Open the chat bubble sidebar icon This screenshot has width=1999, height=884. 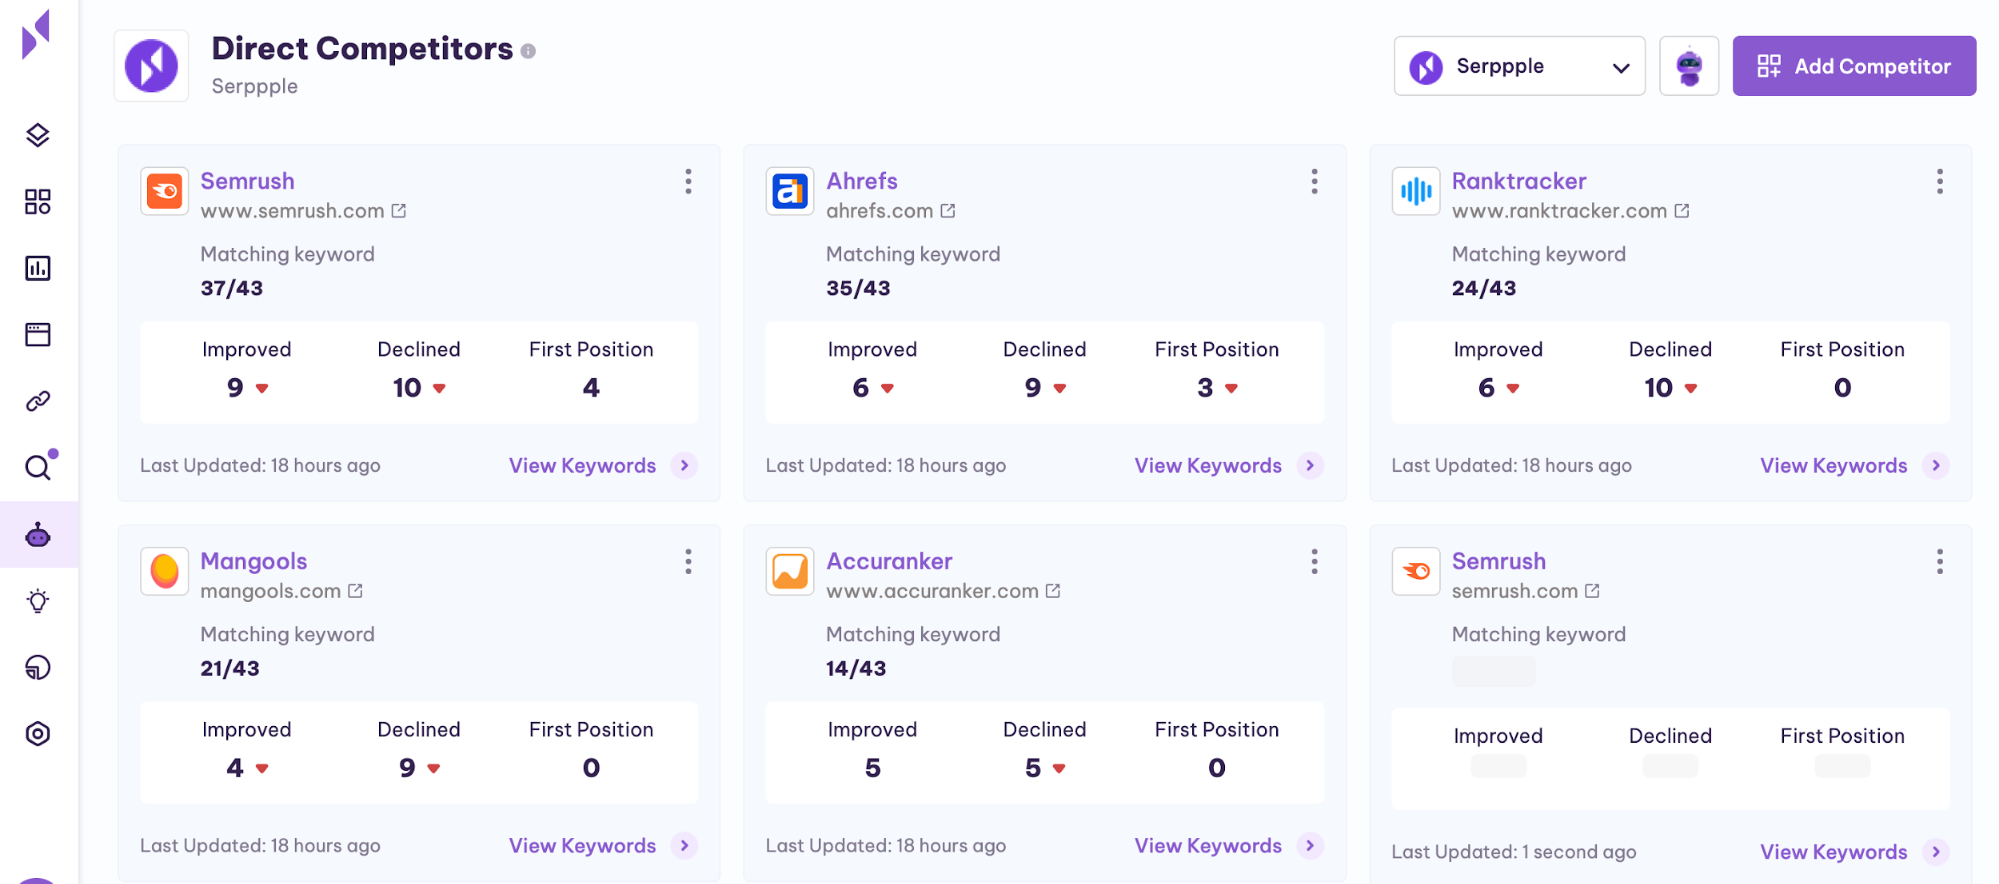(38, 667)
